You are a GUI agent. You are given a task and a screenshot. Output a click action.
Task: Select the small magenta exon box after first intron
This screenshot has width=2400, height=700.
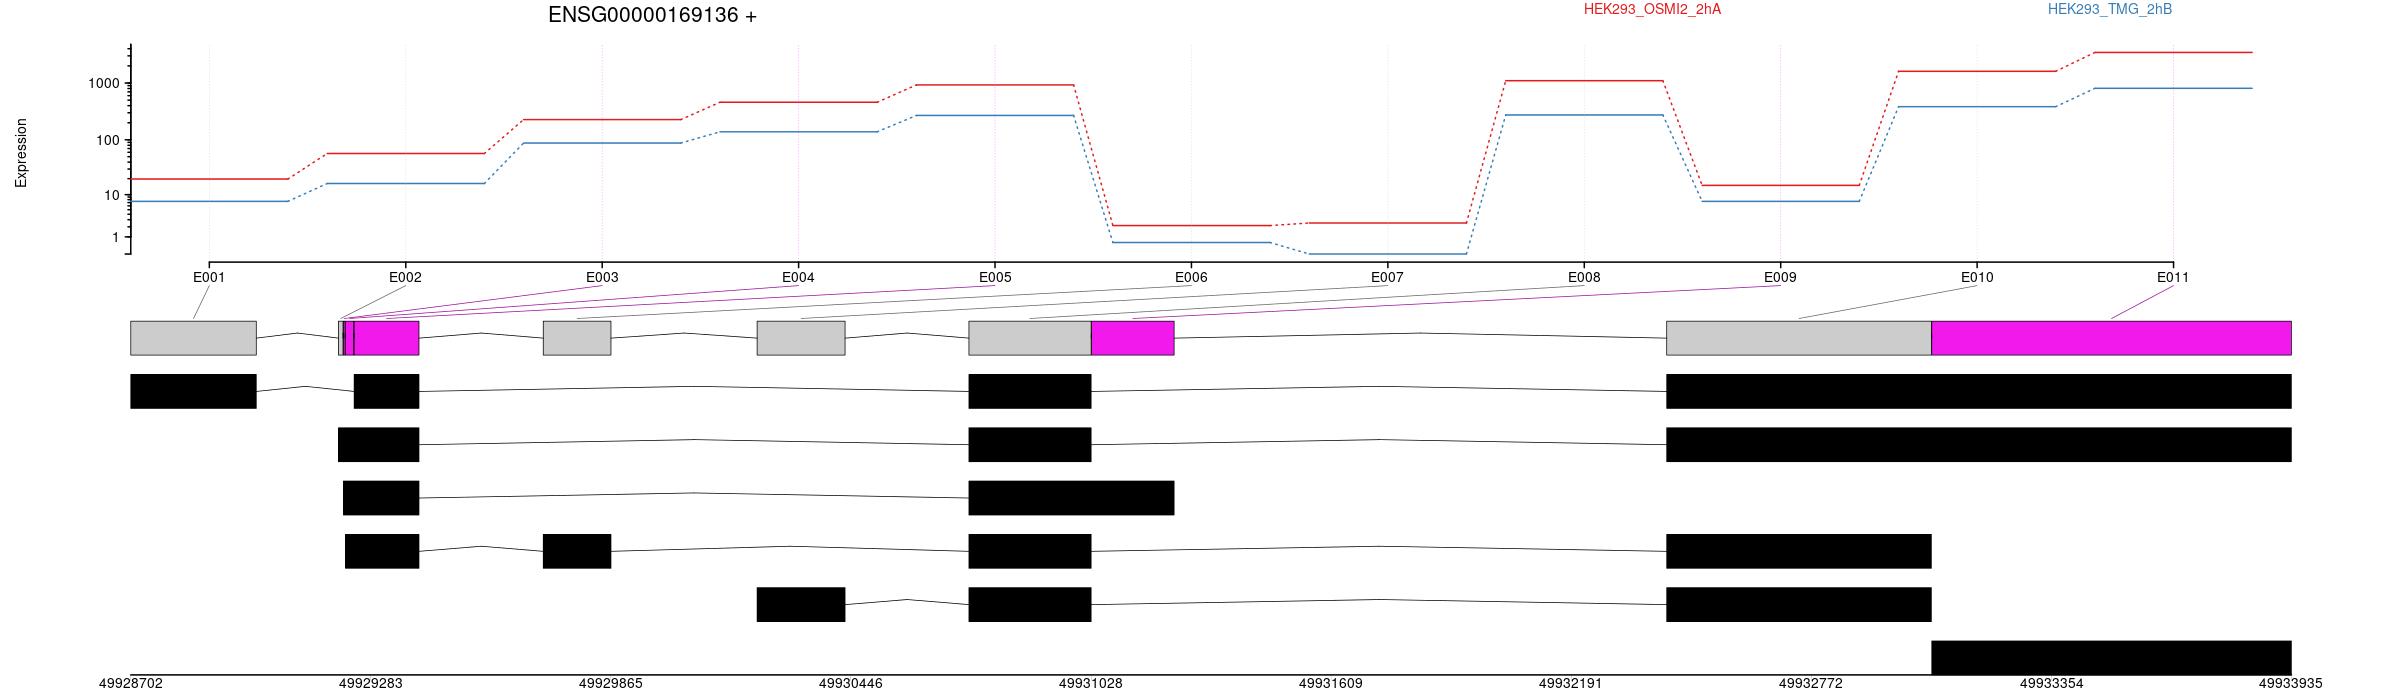[387, 338]
